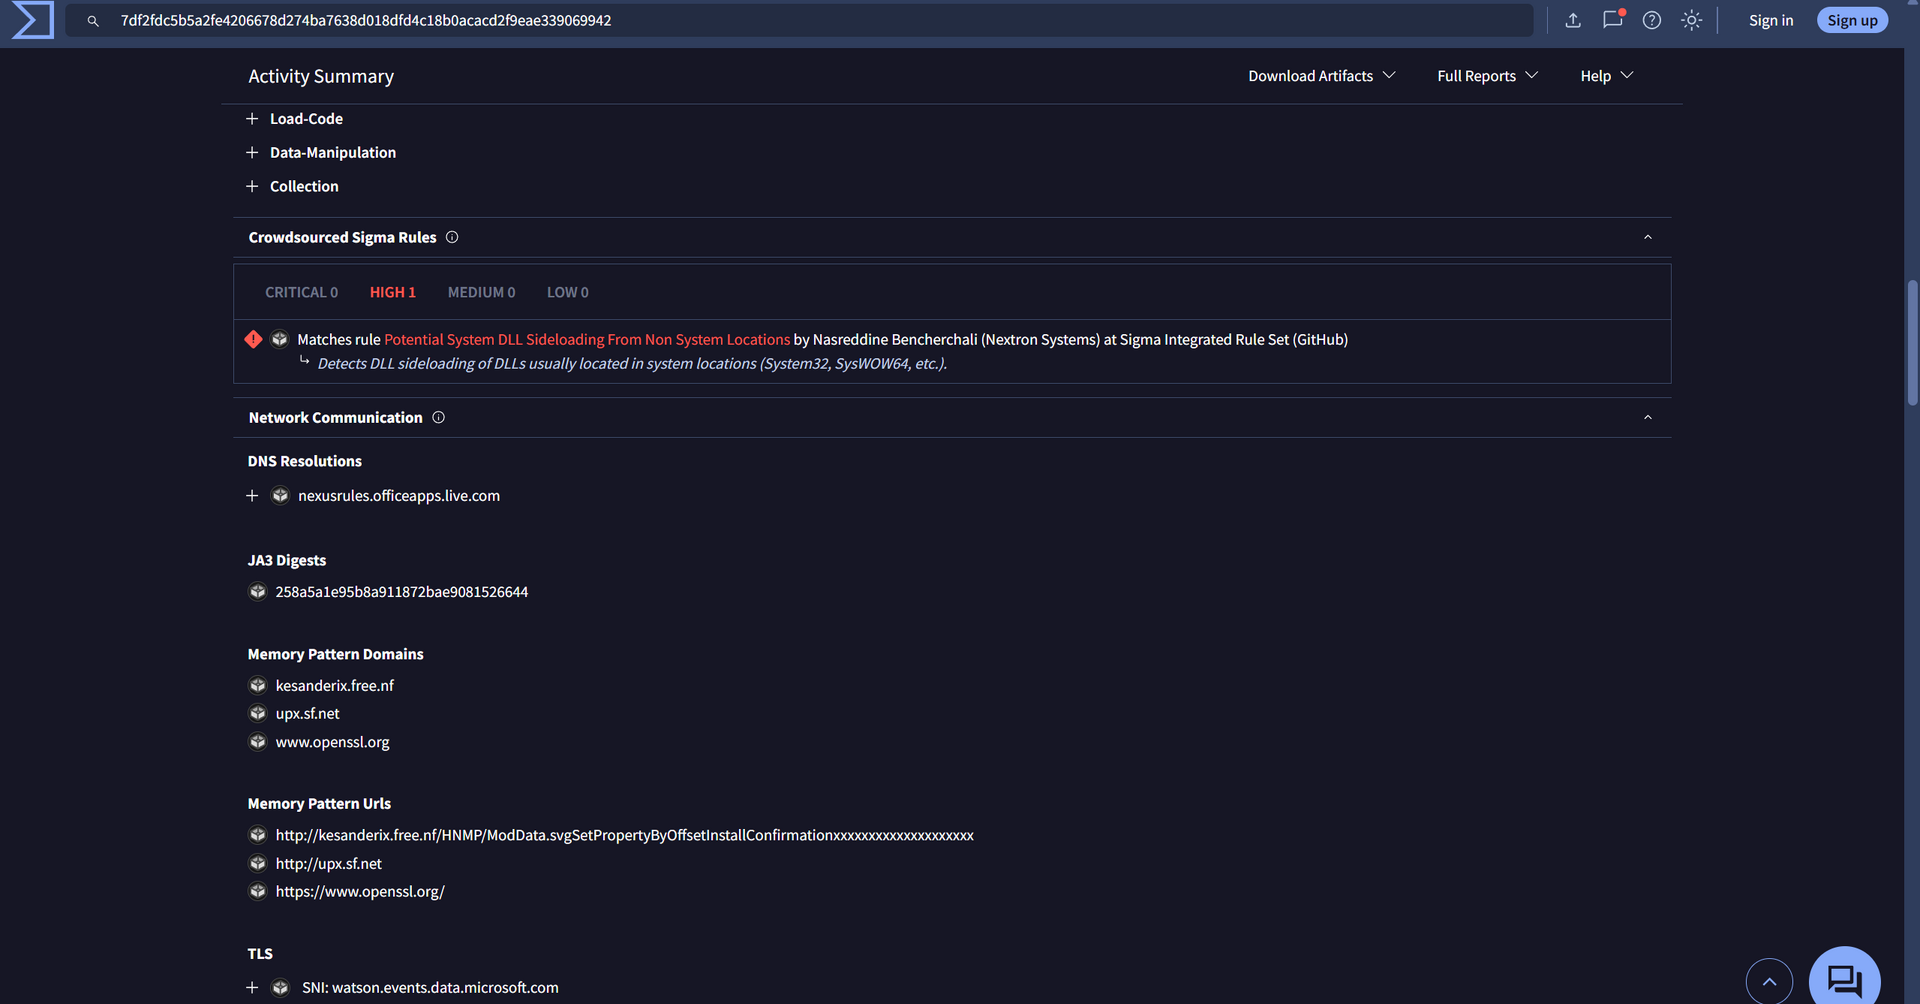
Task: Click the upload file icon
Action: coord(1573,20)
